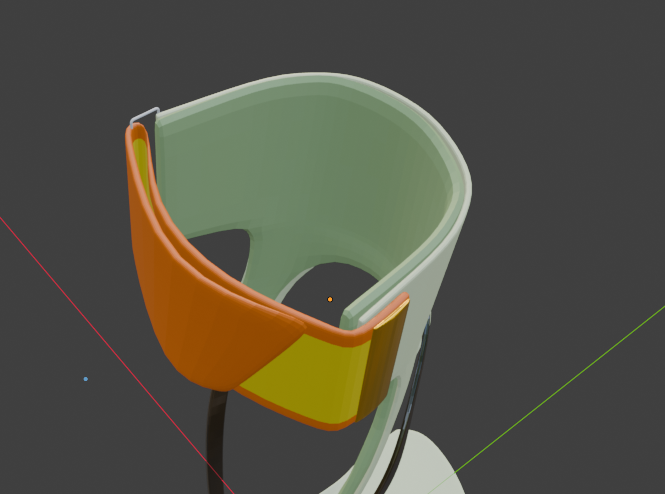Click the orange object origin dot
Viewport: 665px width, 494px height.
tap(330, 299)
